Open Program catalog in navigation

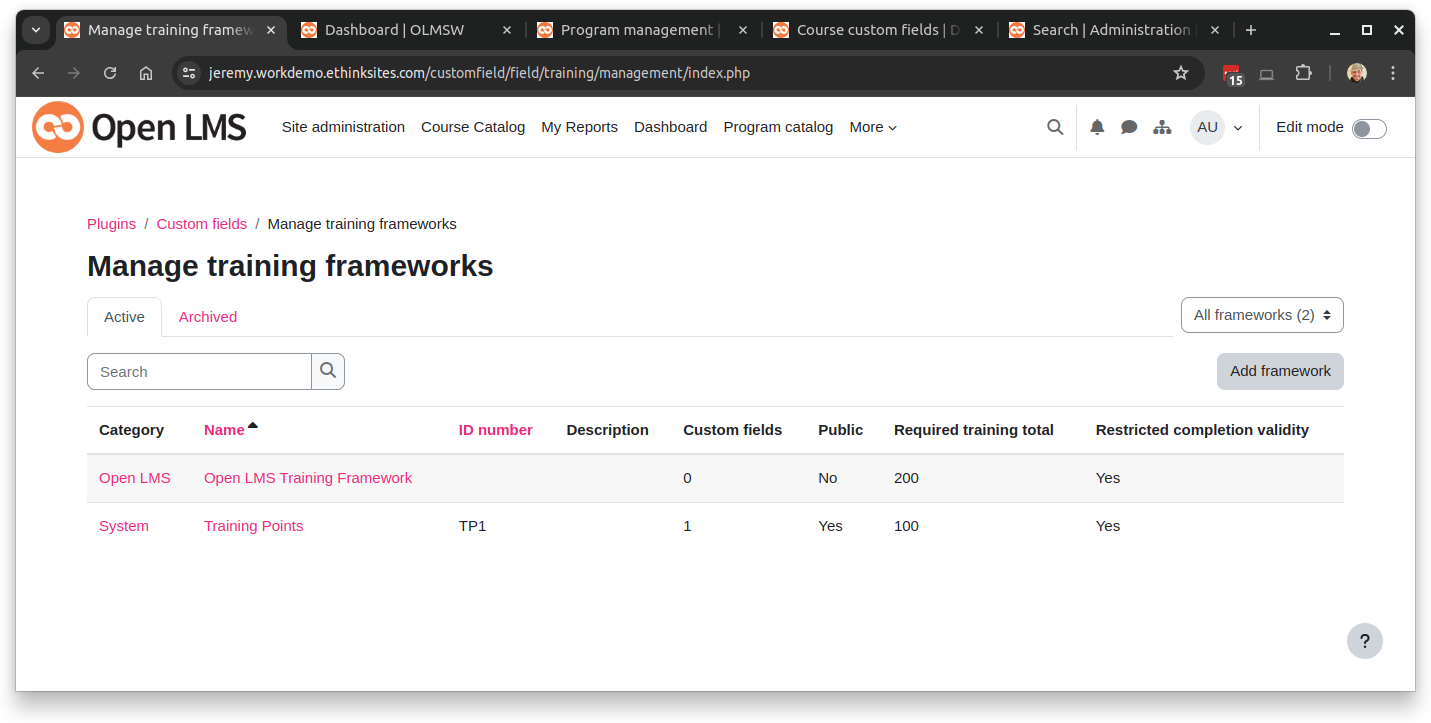[x=778, y=127]
